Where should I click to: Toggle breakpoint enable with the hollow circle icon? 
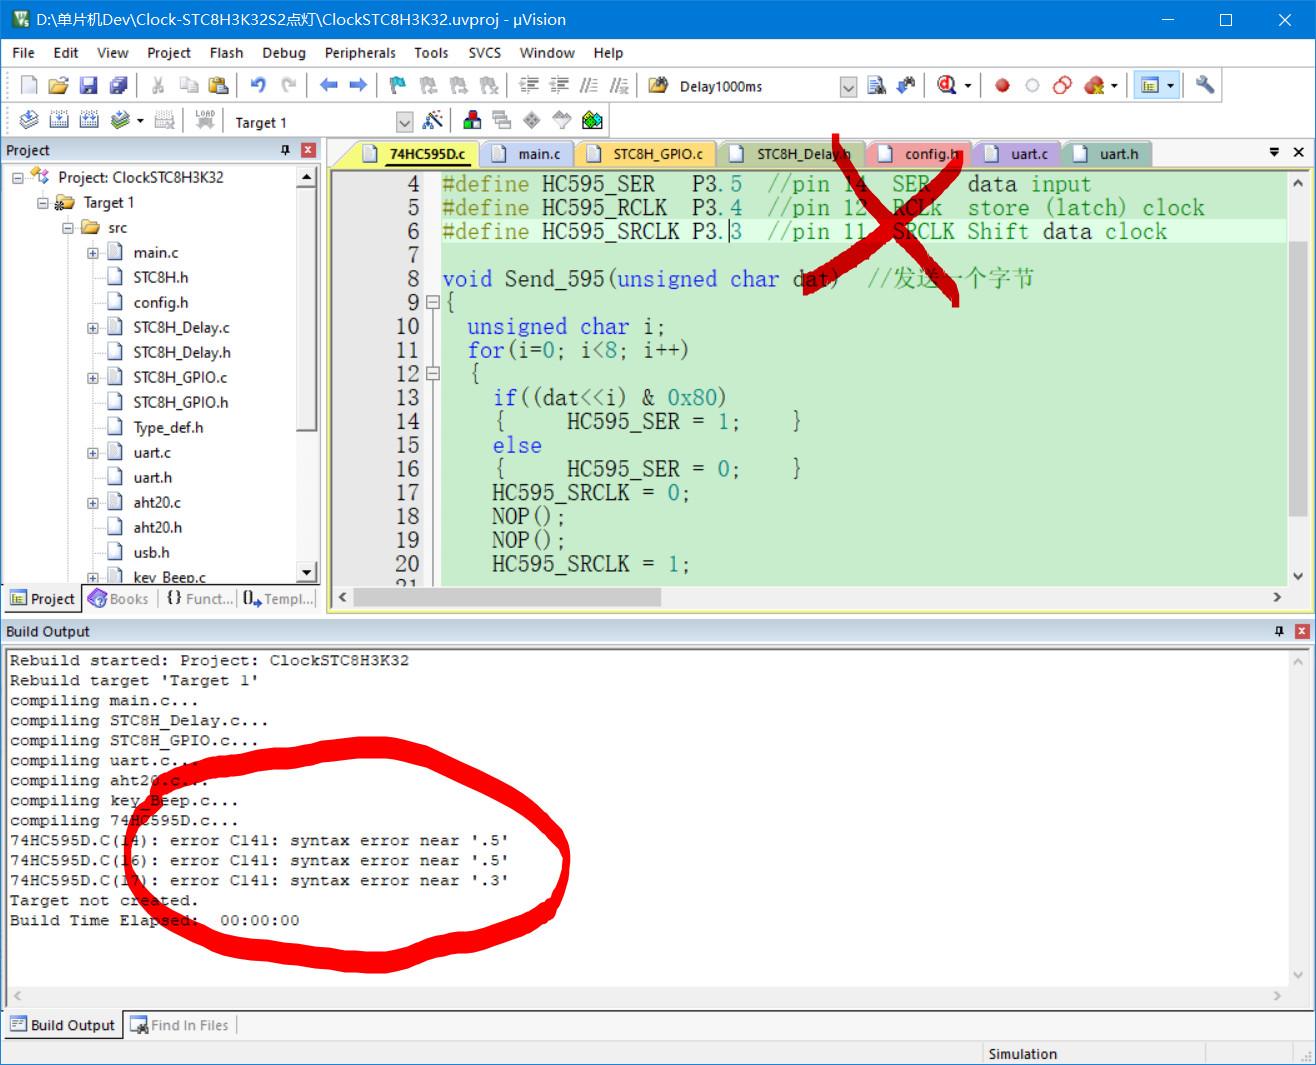1032,86
